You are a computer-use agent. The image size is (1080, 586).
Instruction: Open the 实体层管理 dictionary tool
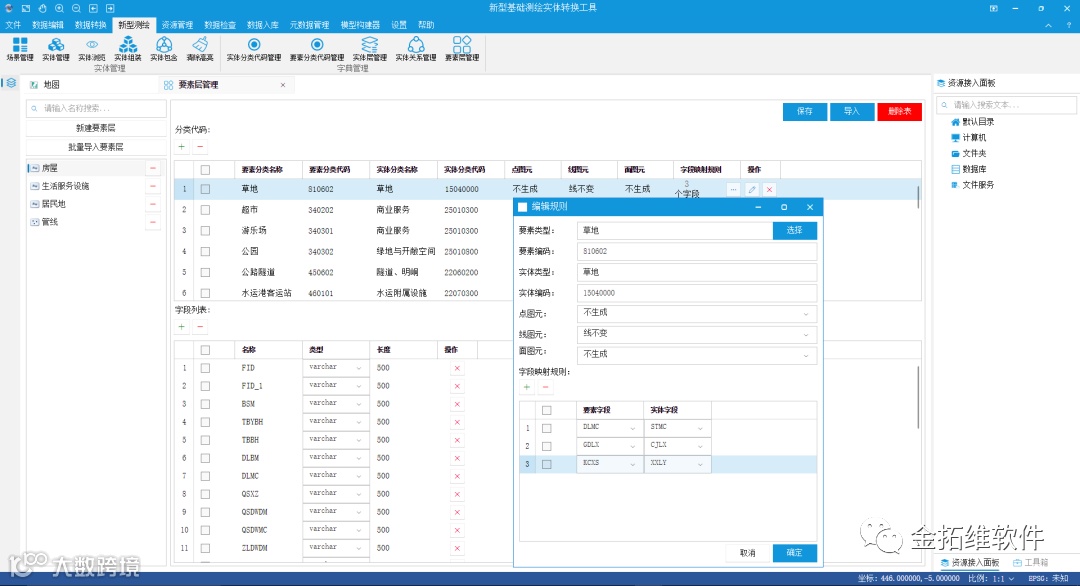[370, 49]
